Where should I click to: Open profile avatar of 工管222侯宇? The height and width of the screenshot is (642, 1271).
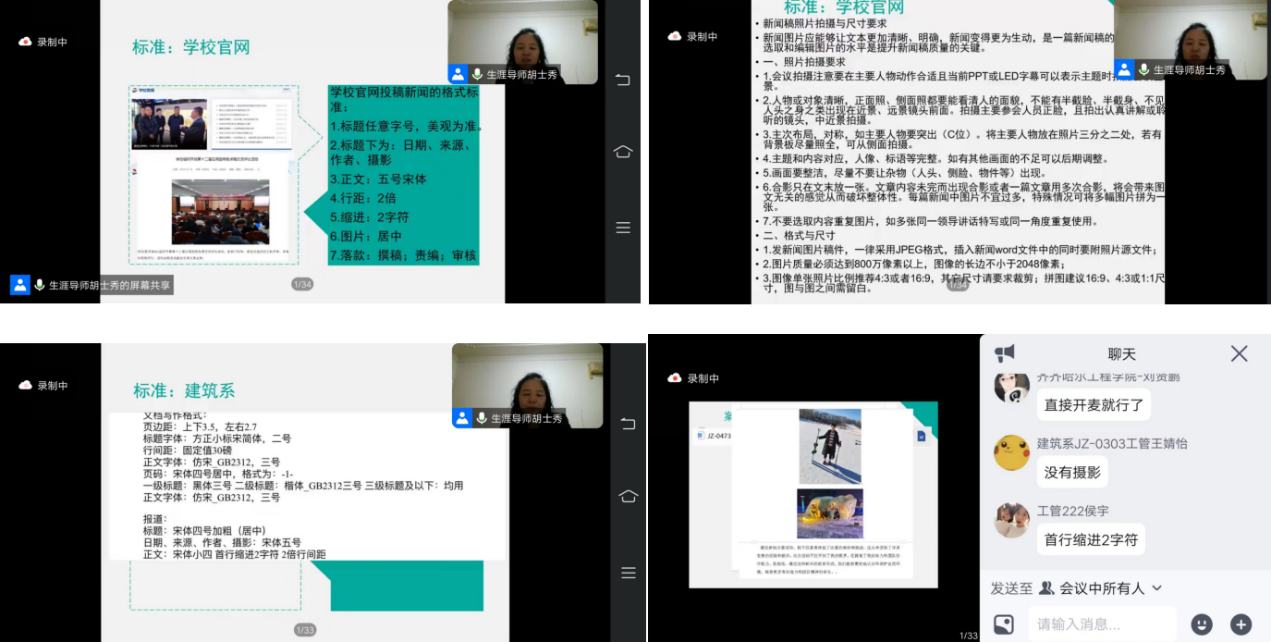coord(1012,520)
